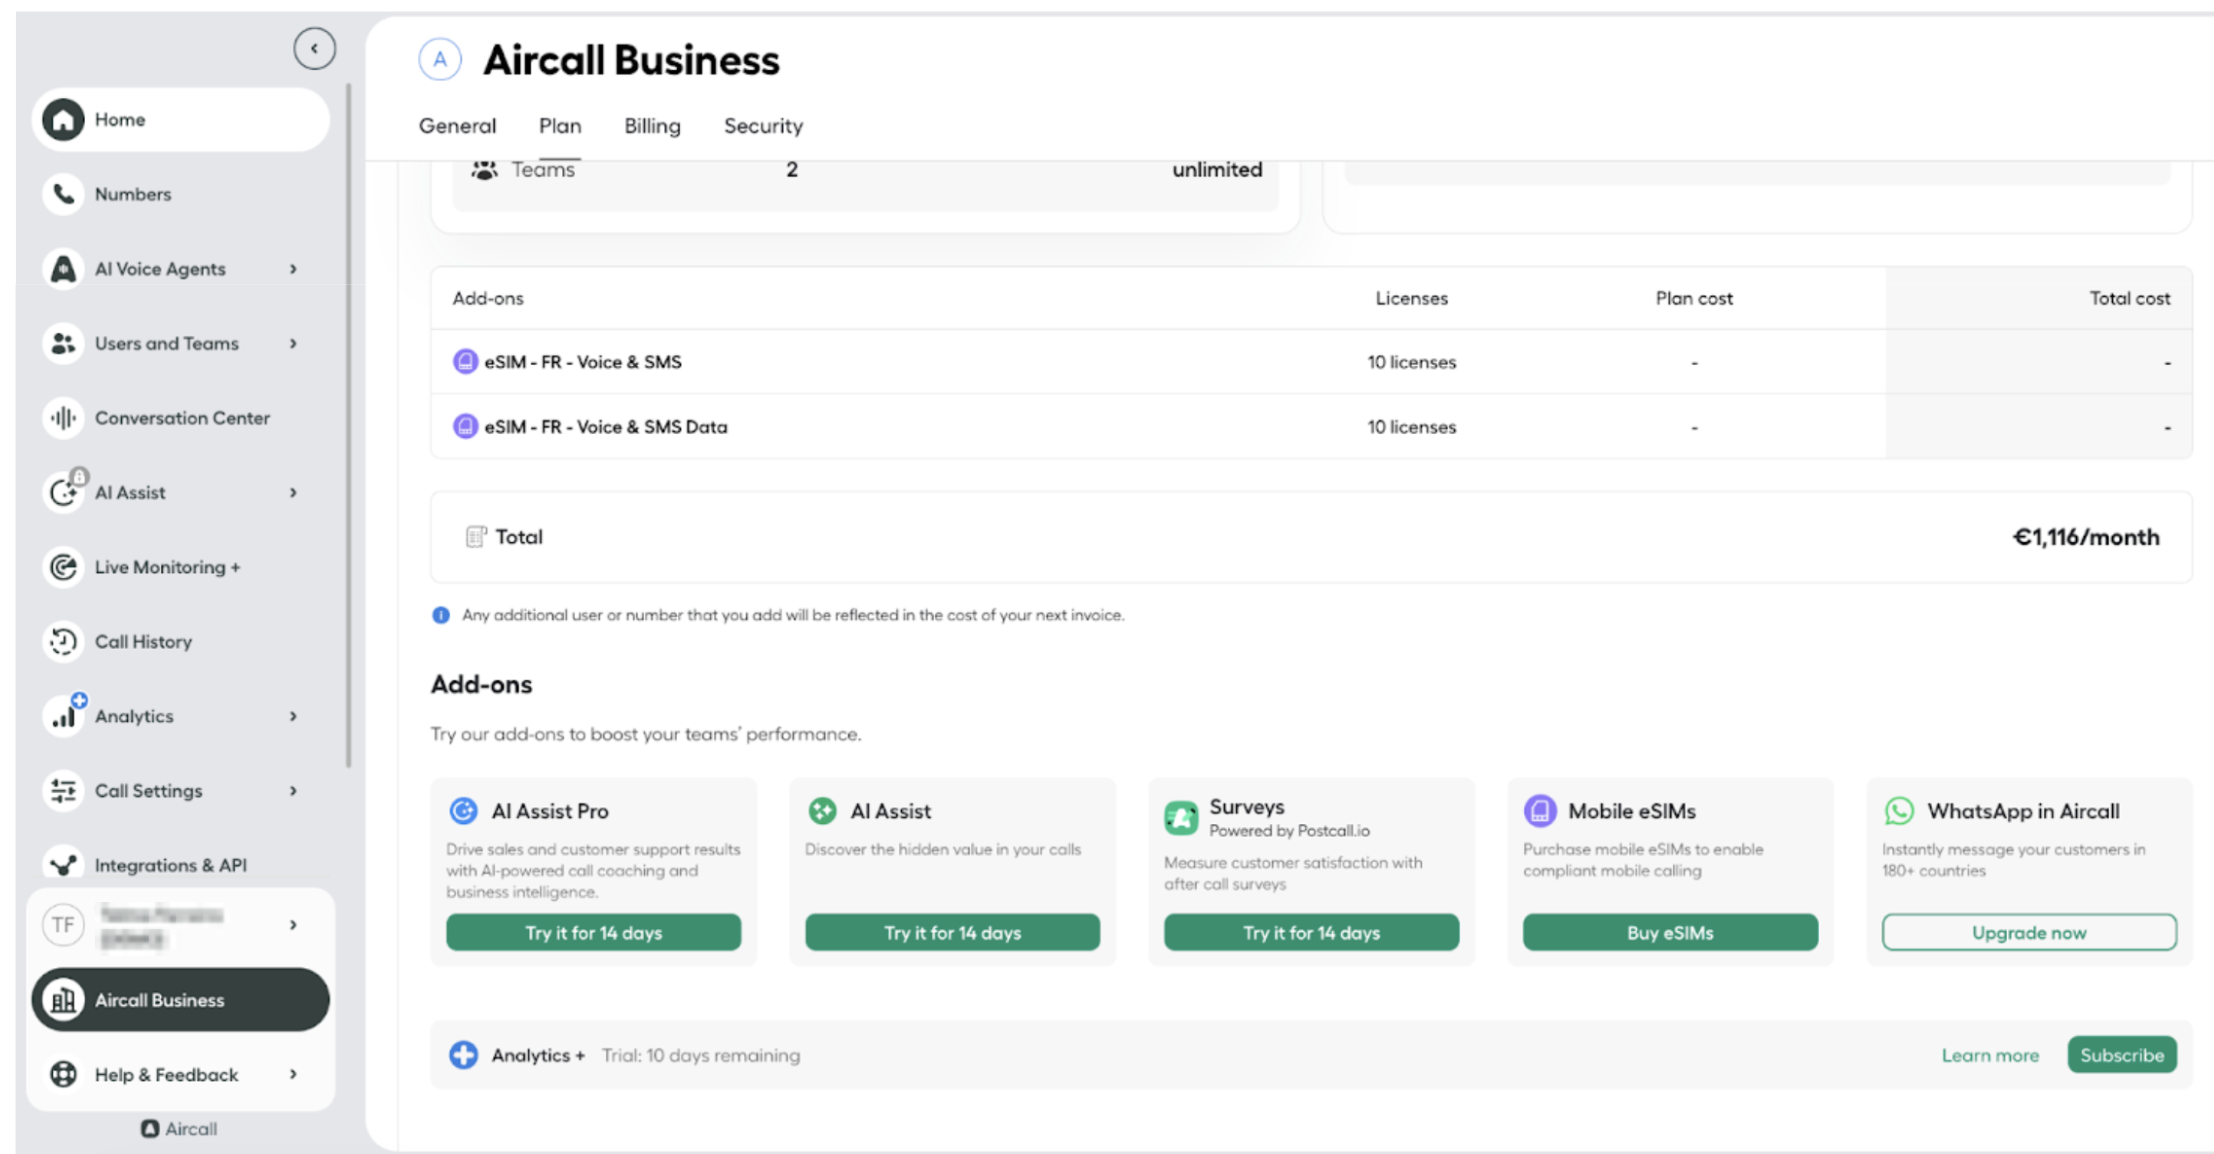Open Home in the sidebar
The image size is (2214, 1154).
coord(180,120)
